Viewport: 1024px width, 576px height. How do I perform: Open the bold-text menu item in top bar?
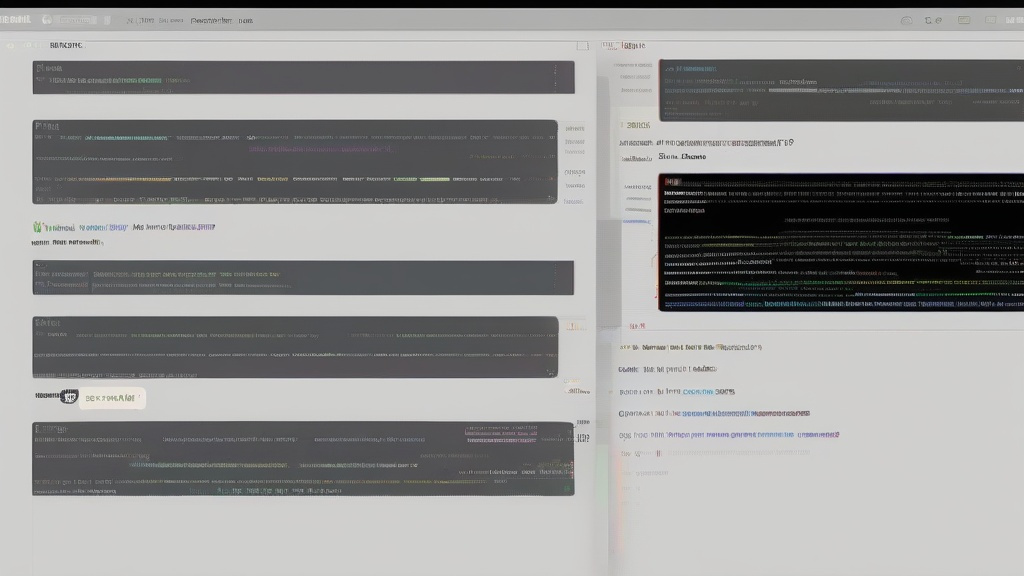click(x=211, y=20)
